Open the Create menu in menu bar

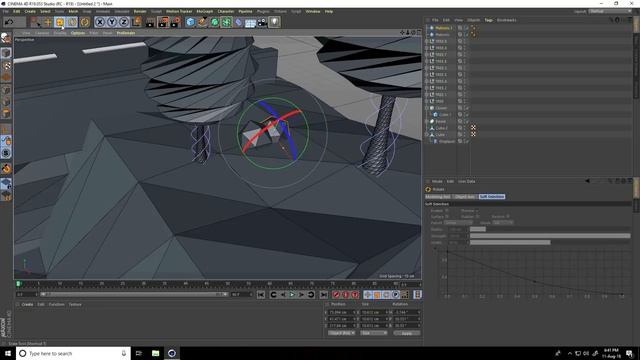30,11
